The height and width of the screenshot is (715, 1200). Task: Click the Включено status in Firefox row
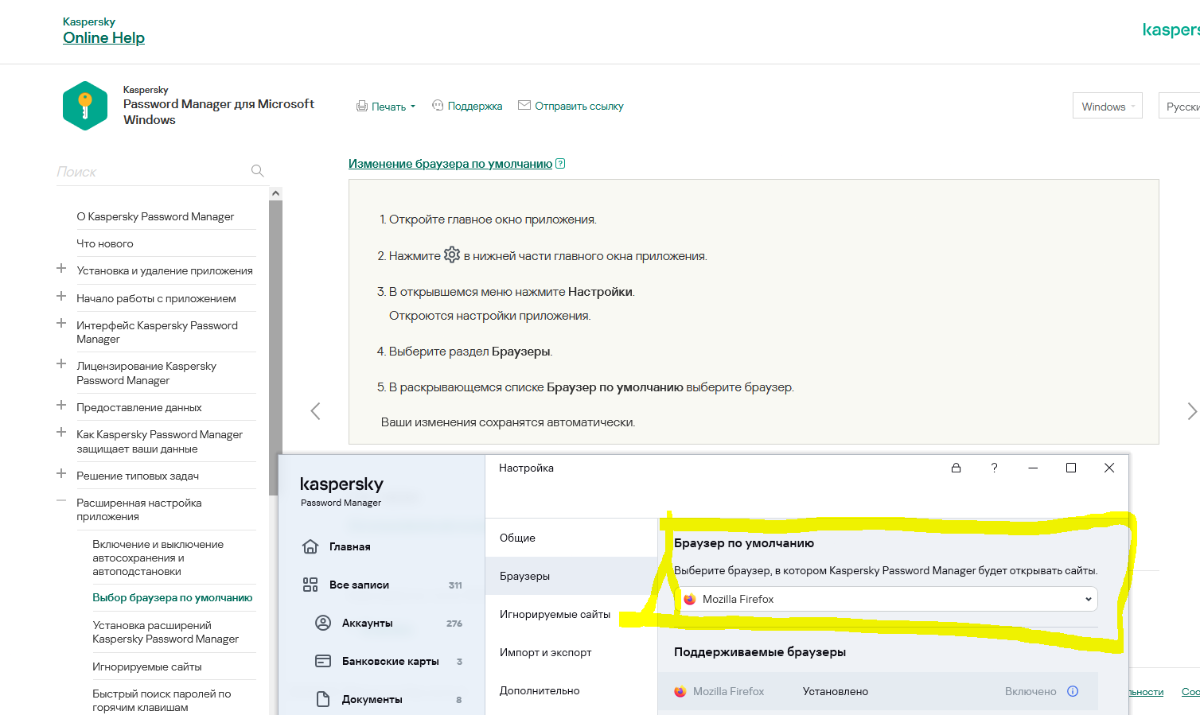(x=1030, y=691)
